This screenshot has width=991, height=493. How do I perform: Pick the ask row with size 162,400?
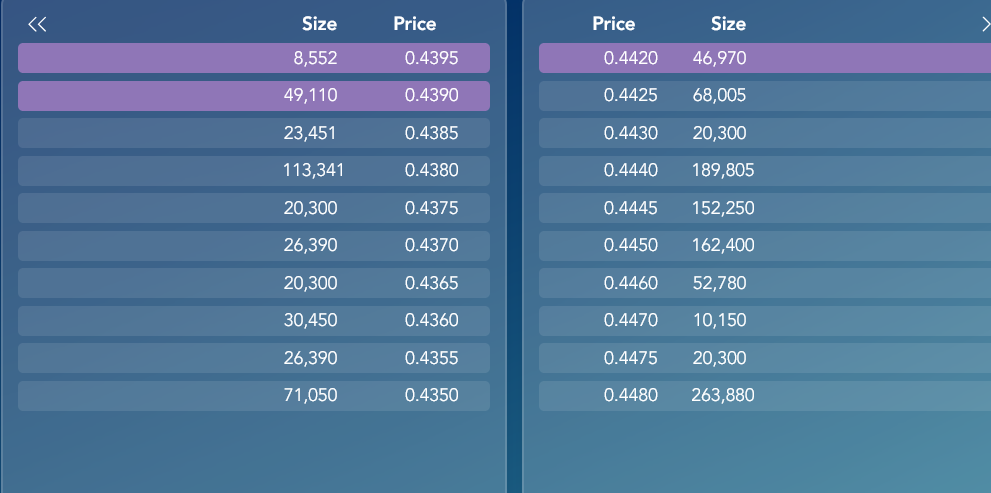(765, 245)
